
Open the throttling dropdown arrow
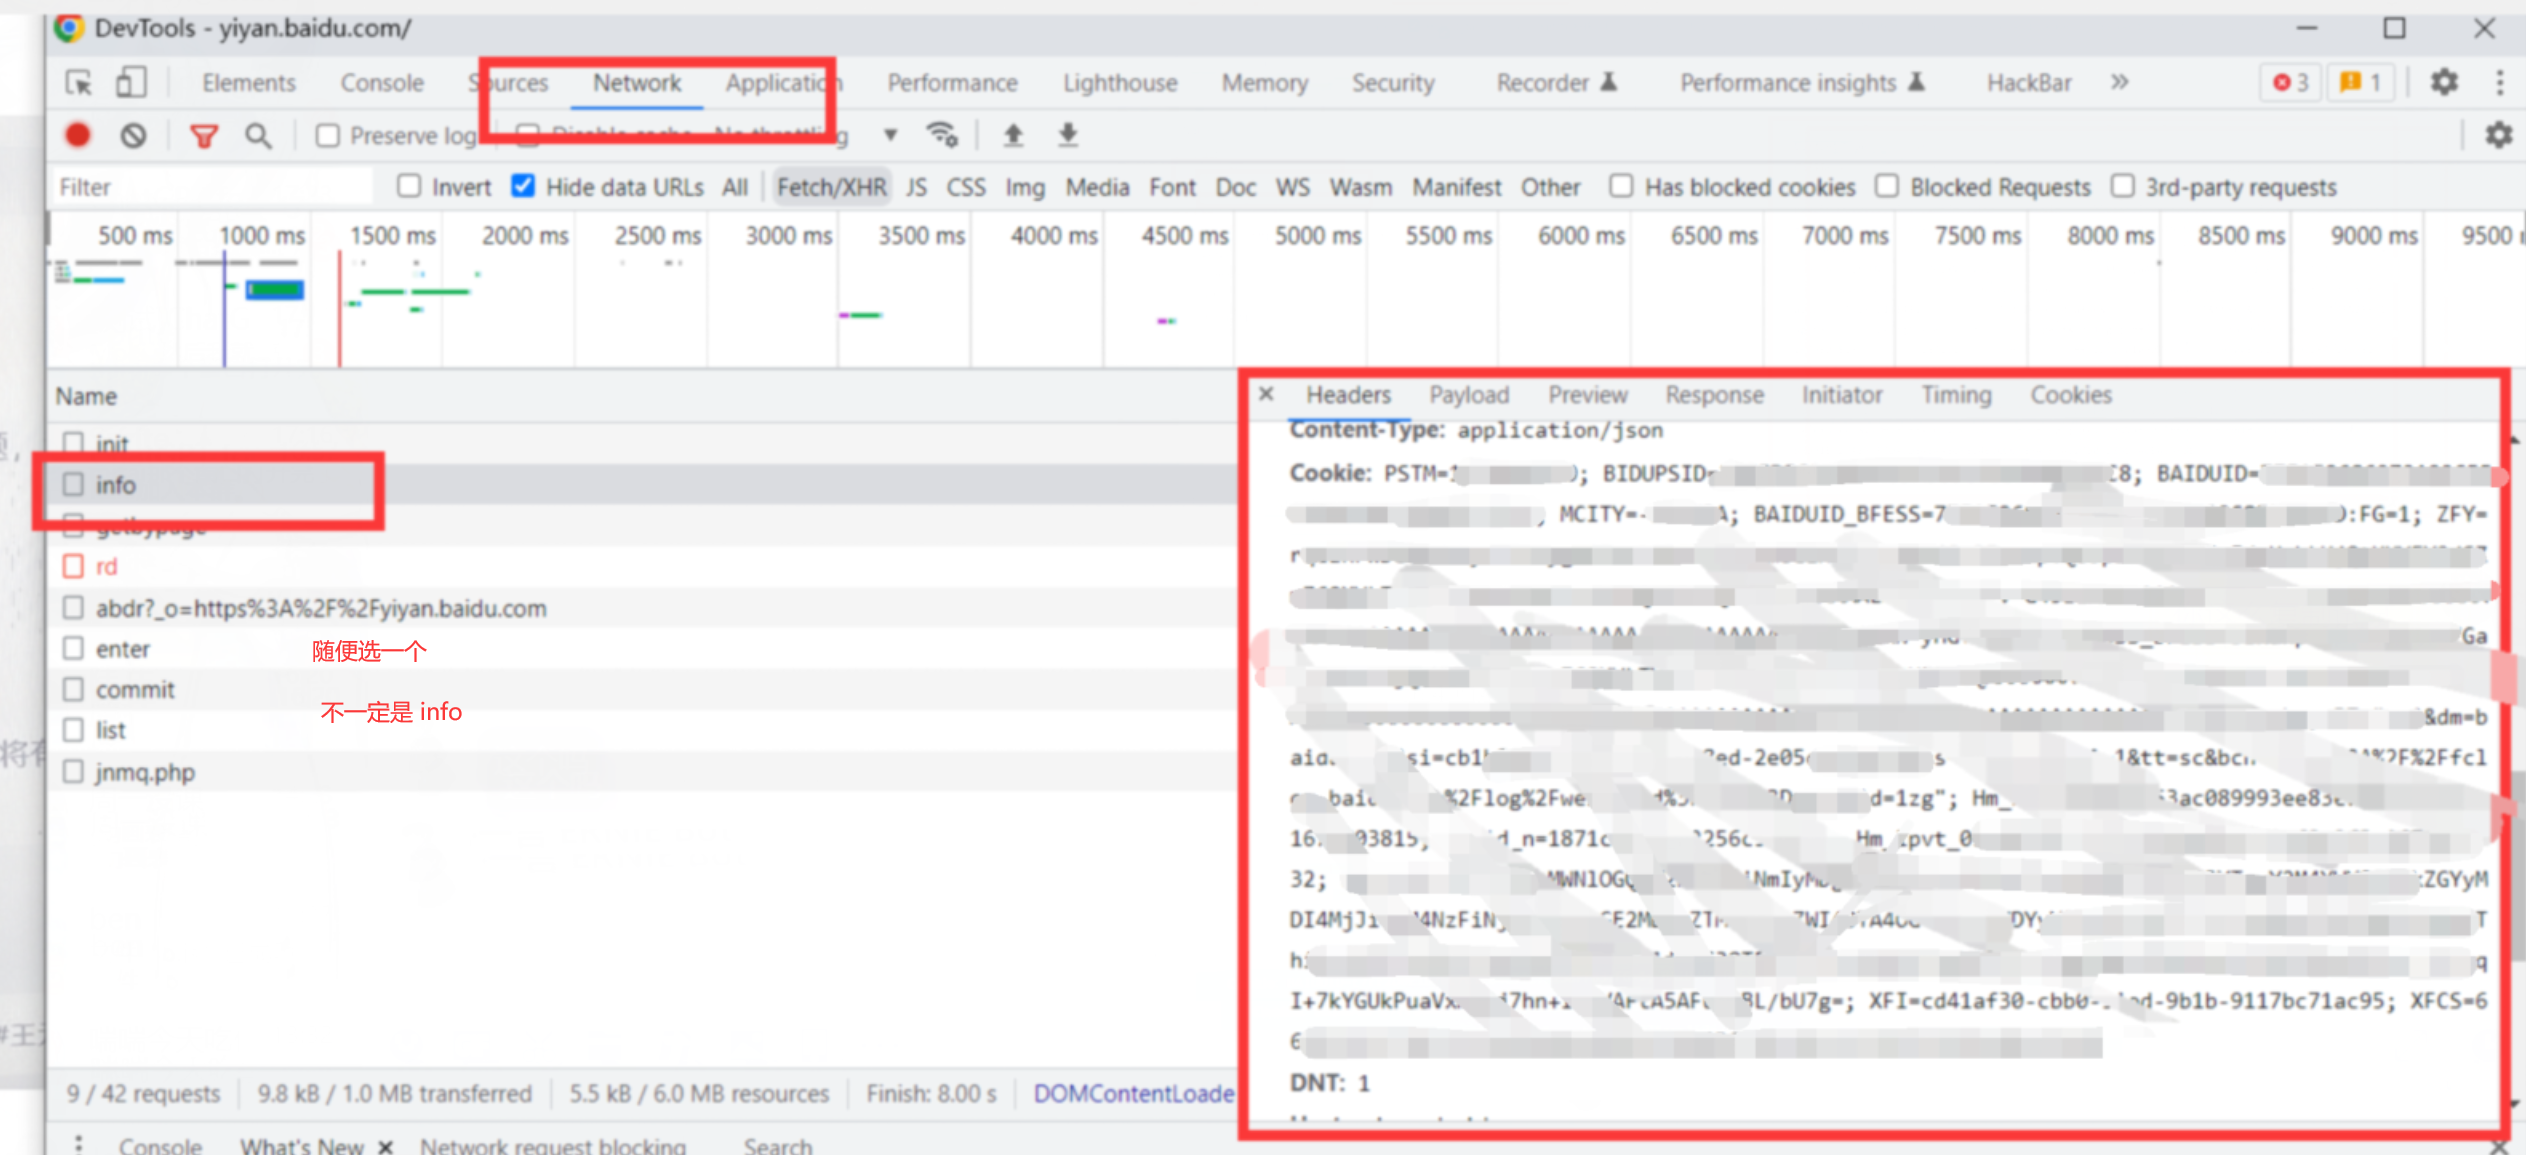coord(890,135)
